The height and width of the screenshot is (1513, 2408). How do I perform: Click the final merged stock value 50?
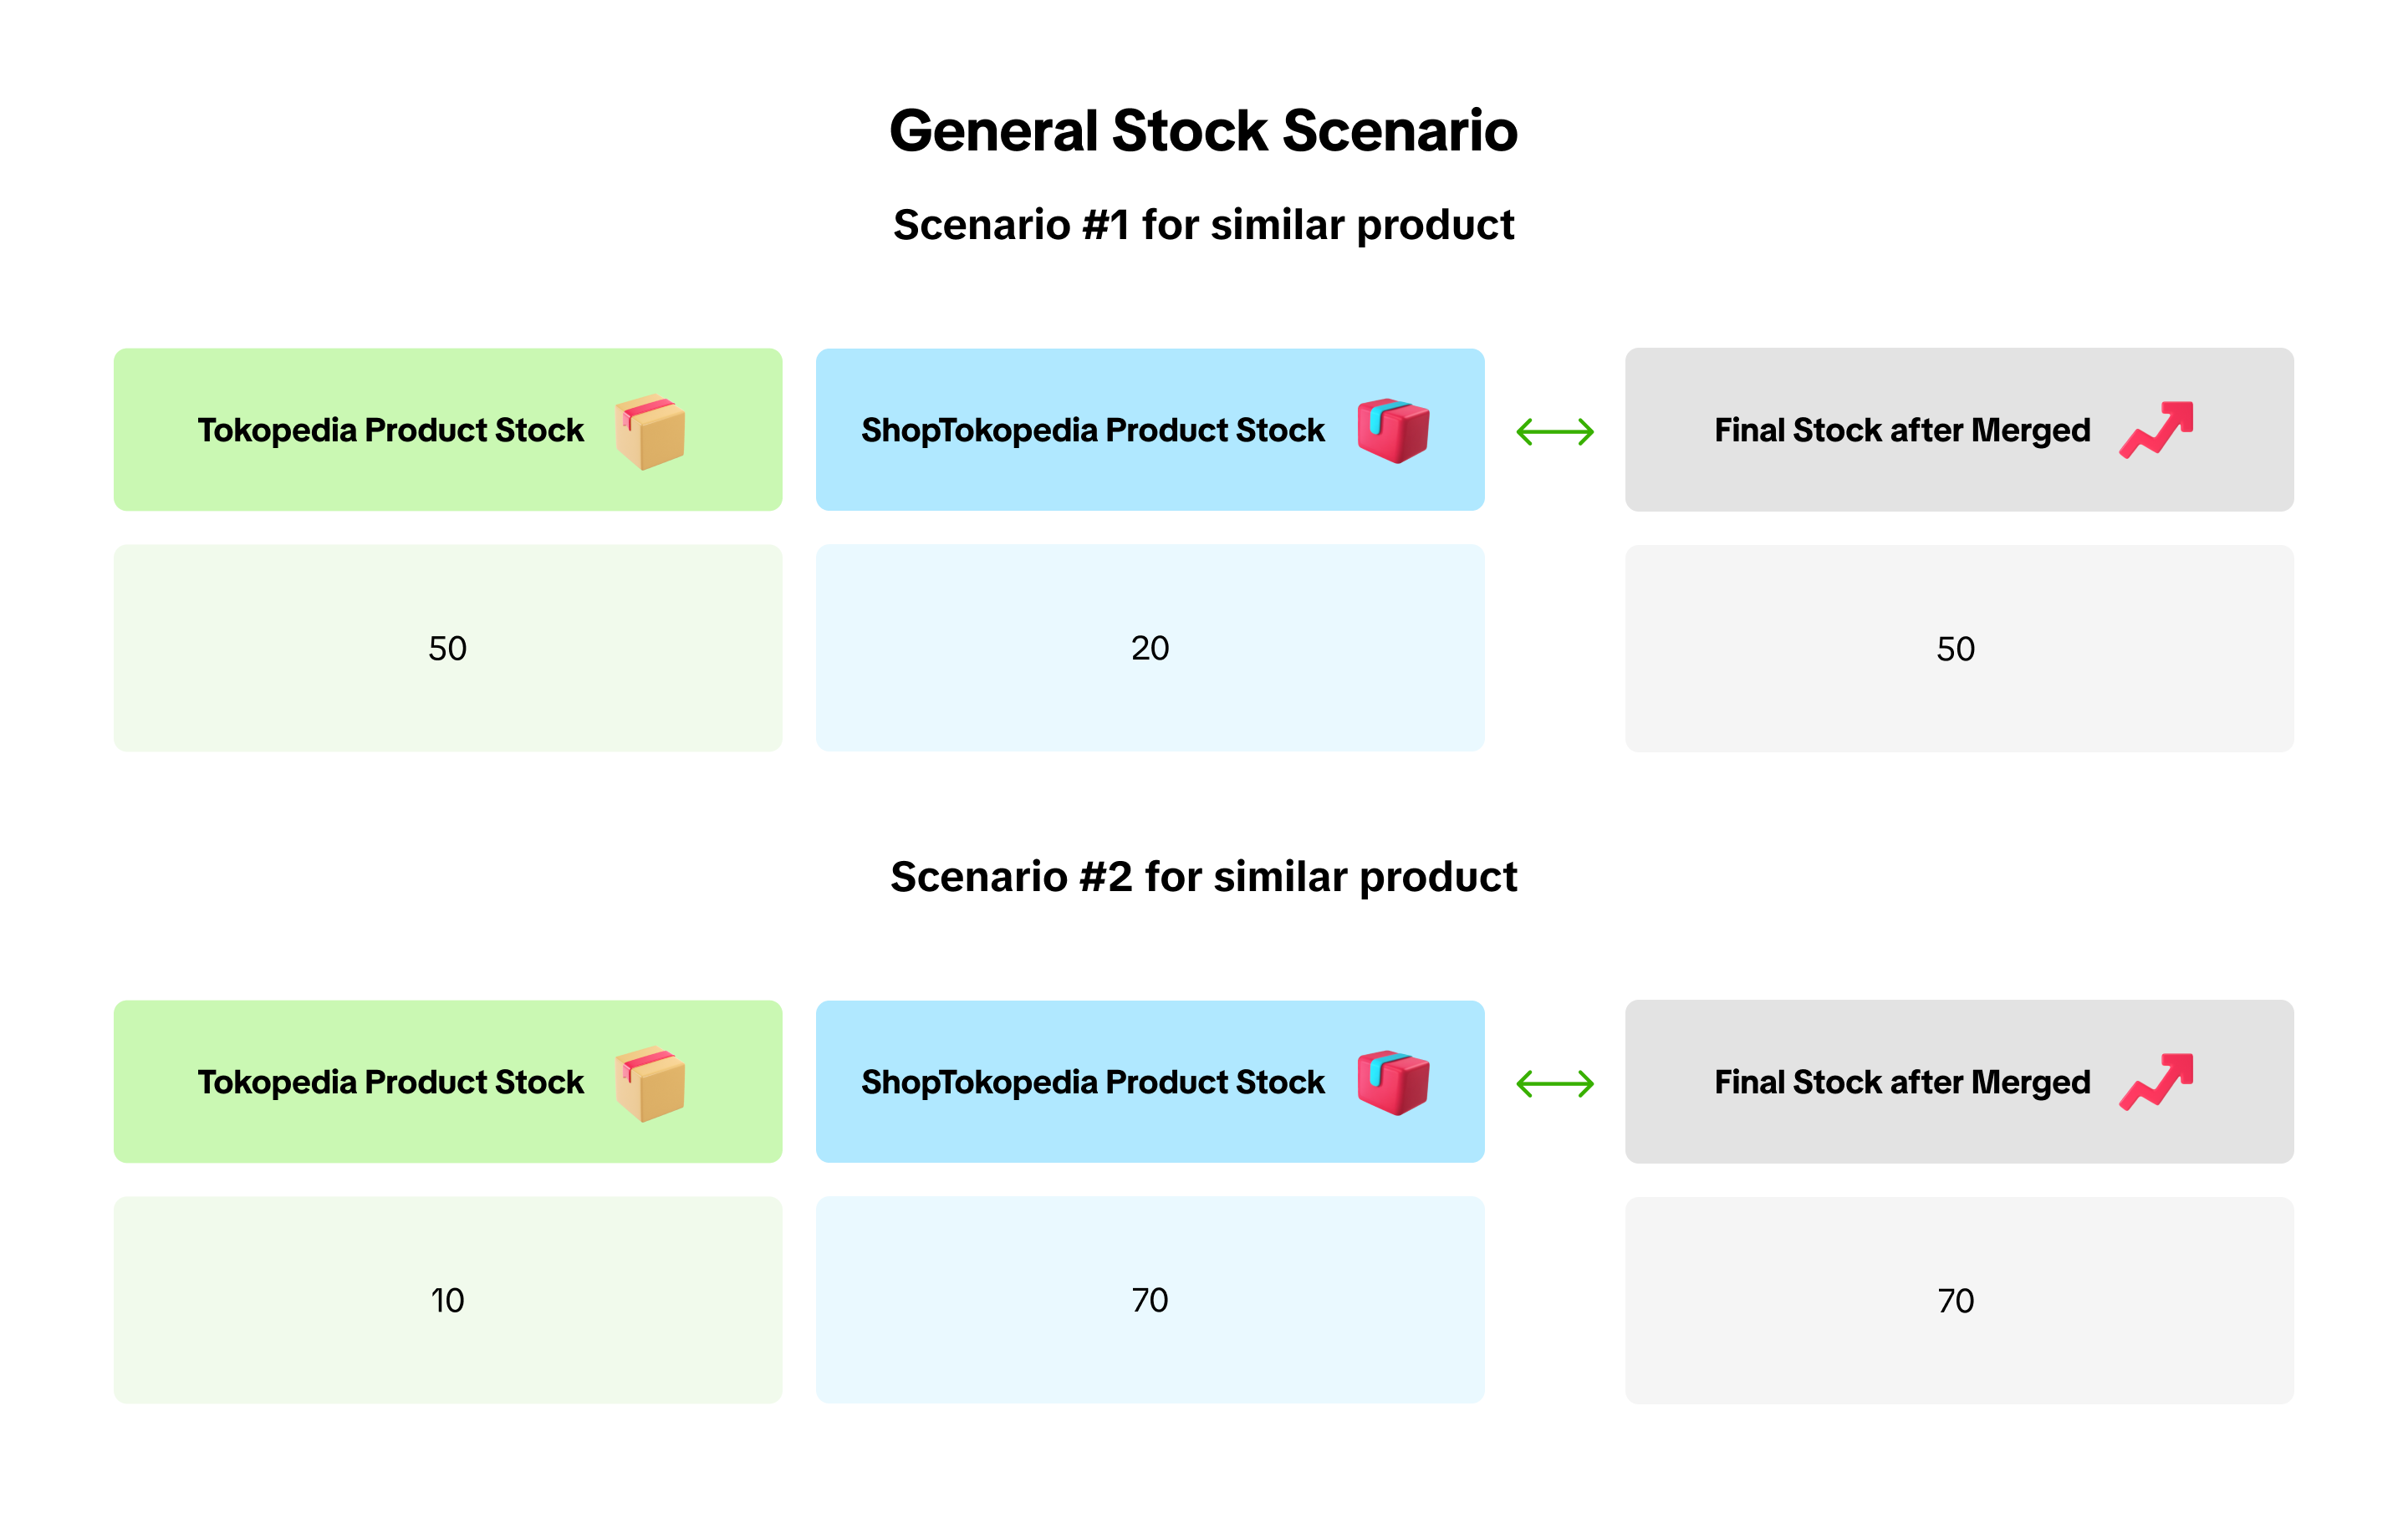[1955, 650]
